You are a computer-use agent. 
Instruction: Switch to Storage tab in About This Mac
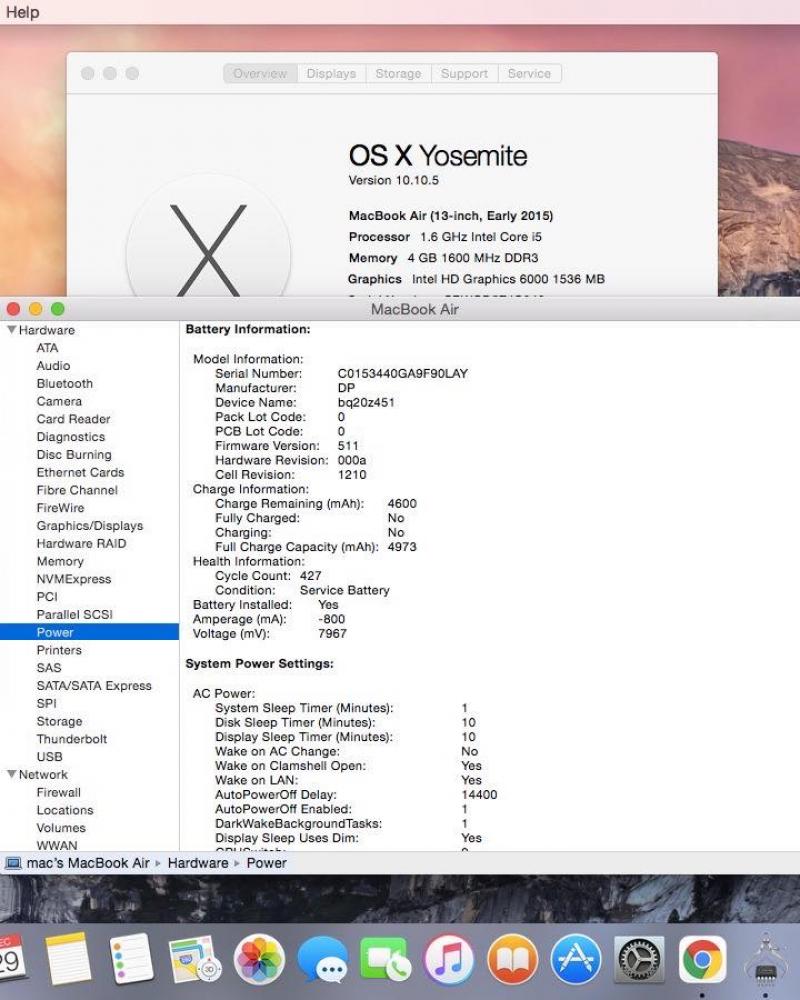pyautogui.click(x=398, y=73)
